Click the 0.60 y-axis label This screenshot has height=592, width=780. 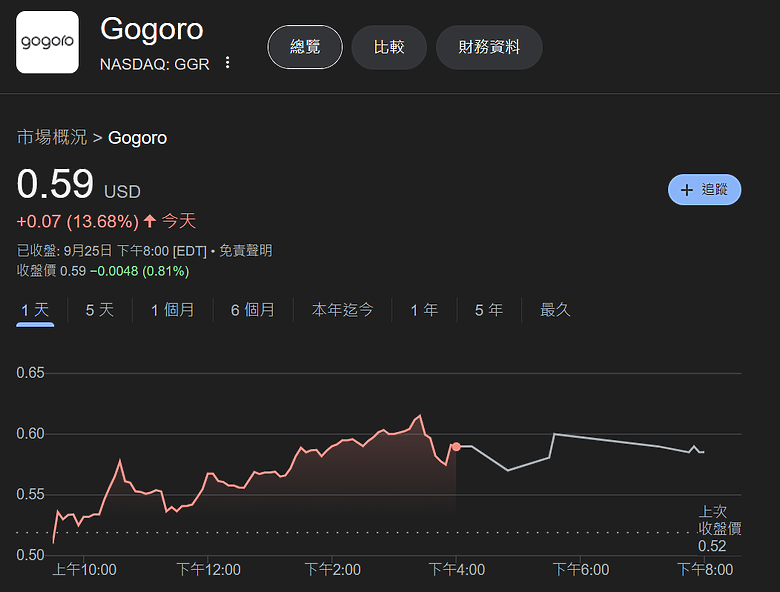pos(30,433)
